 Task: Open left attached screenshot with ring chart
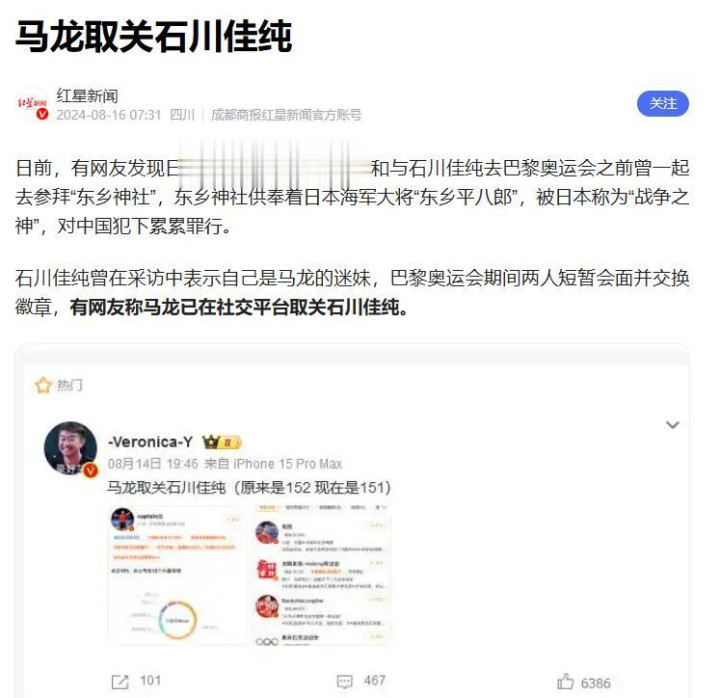(x=177, y=576)
